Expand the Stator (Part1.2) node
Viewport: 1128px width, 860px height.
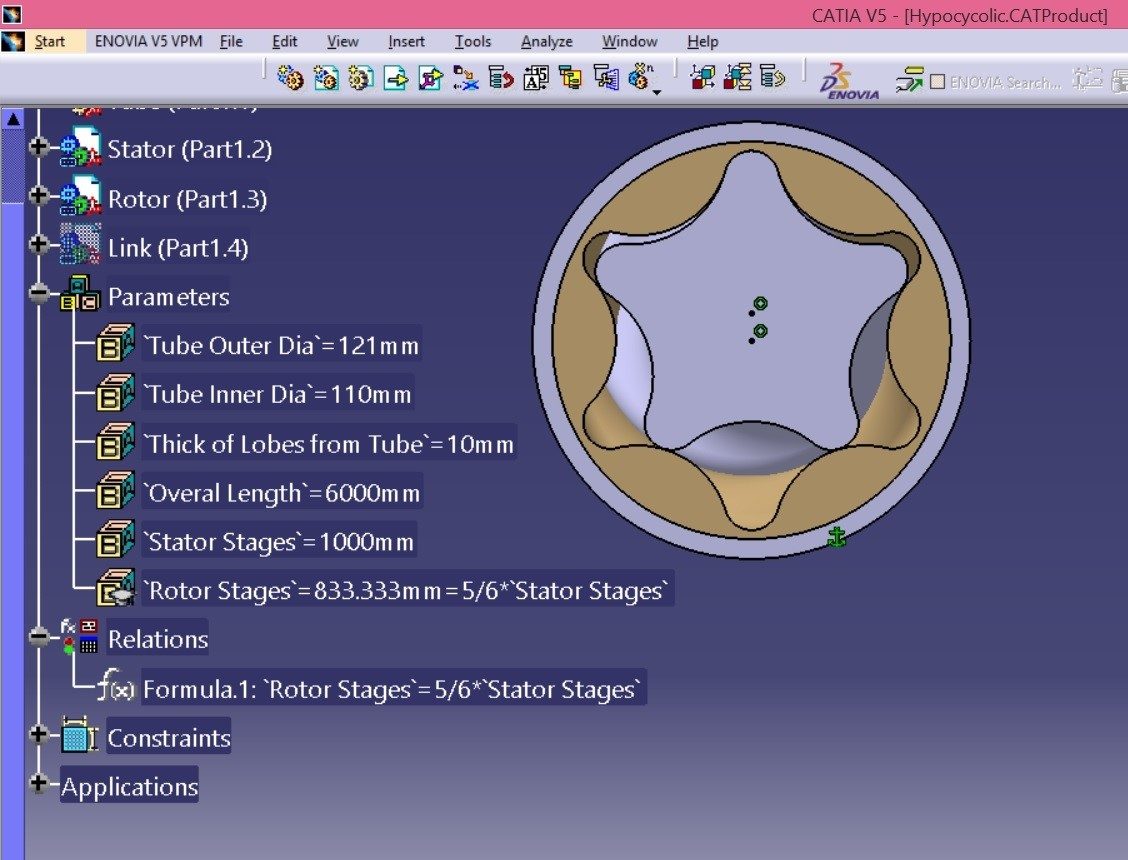(39, 147)
